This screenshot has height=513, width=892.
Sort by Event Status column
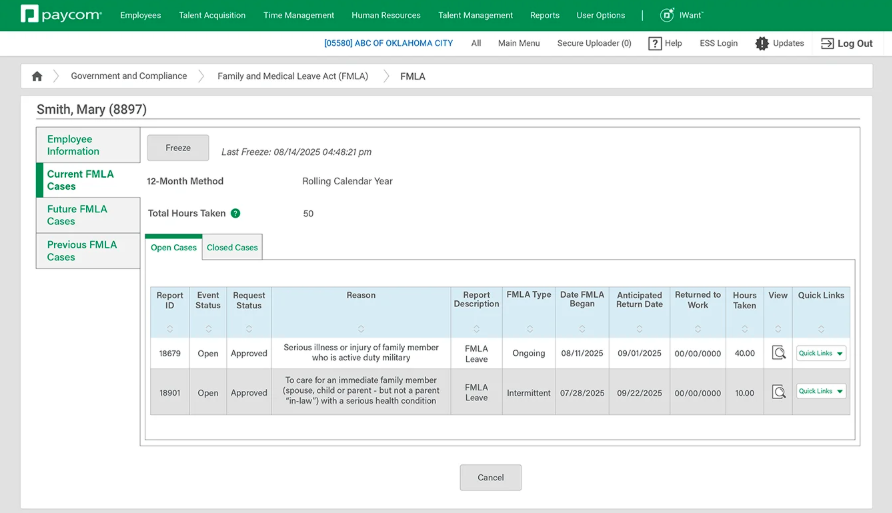[x=208, y=329]
